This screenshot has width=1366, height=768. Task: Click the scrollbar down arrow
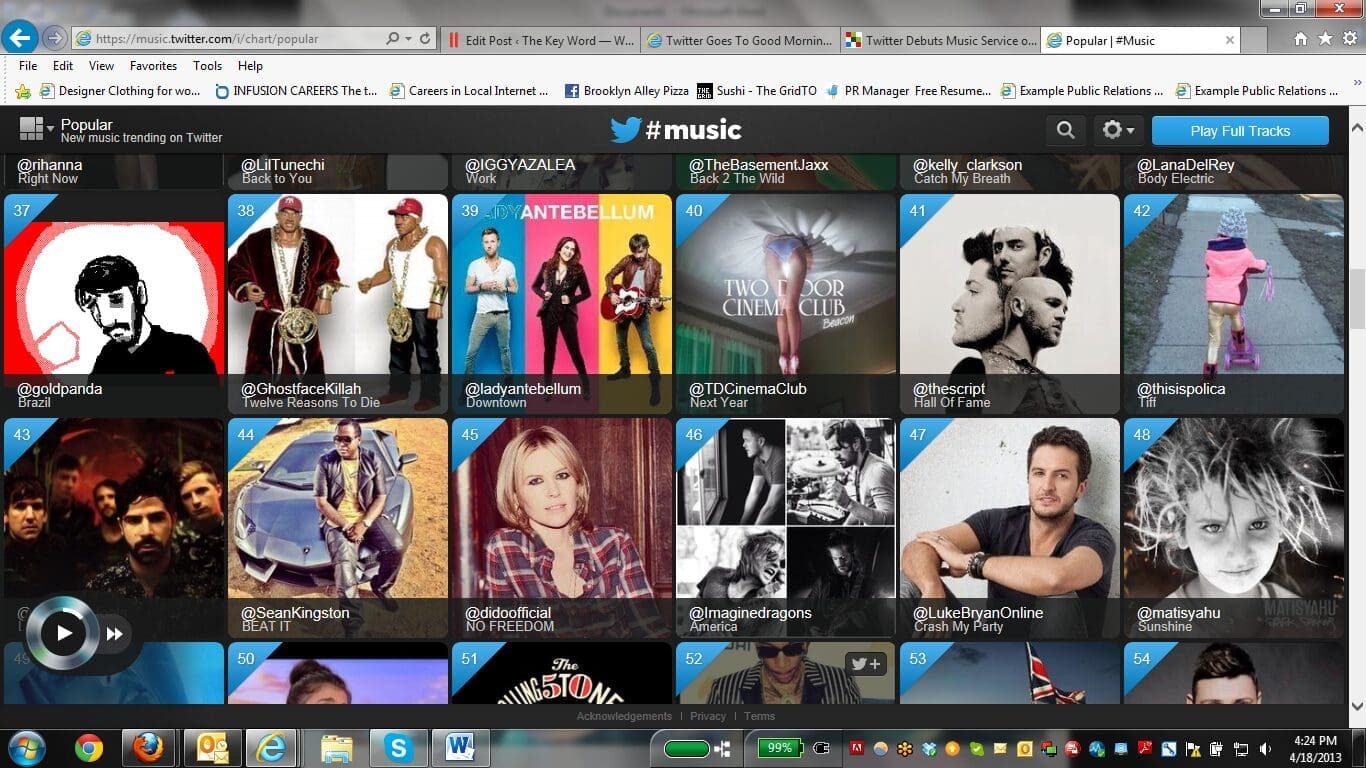(1357, 706)
